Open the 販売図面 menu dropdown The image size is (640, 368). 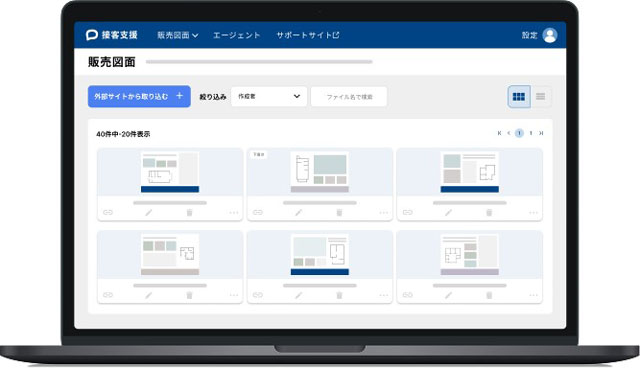178,35
